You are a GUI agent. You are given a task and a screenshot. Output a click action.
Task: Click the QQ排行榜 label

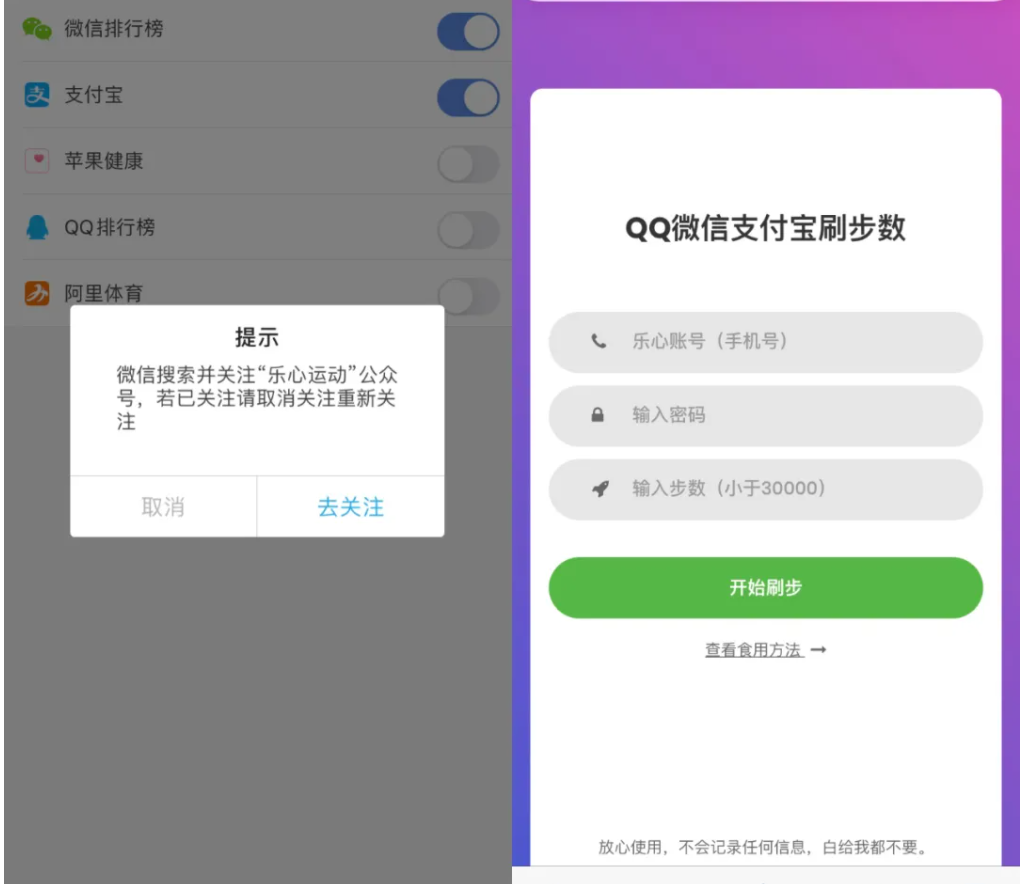point(109,227)
